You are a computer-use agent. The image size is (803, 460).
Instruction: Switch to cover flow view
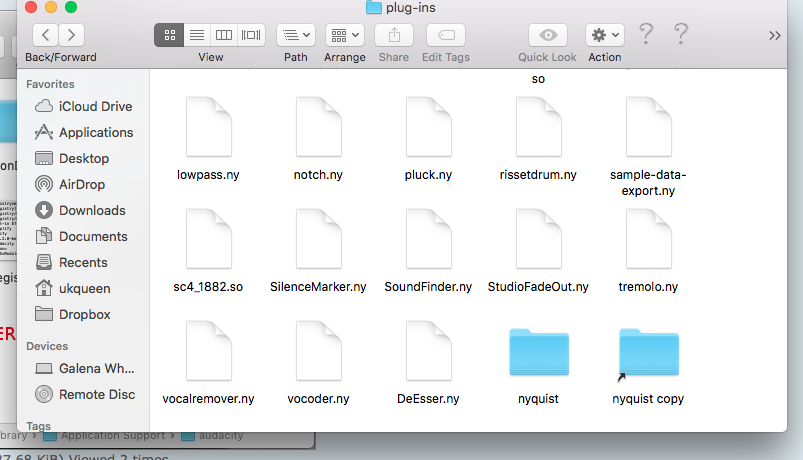(x=252, y=35)
